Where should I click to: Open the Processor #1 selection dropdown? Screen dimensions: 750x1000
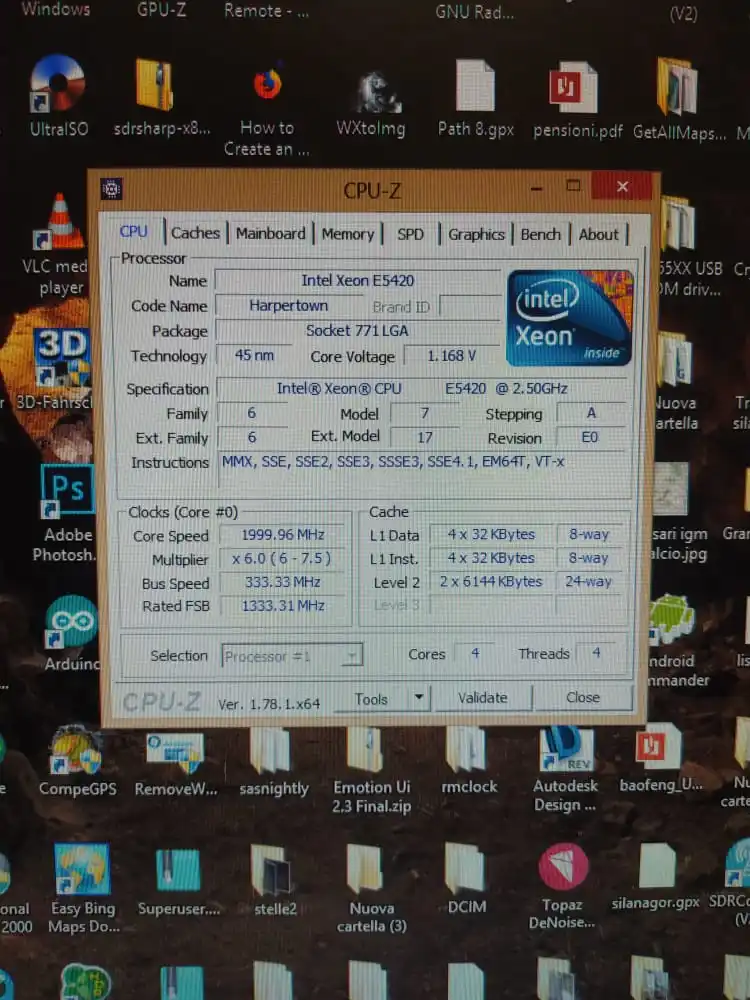click(292, 656)
